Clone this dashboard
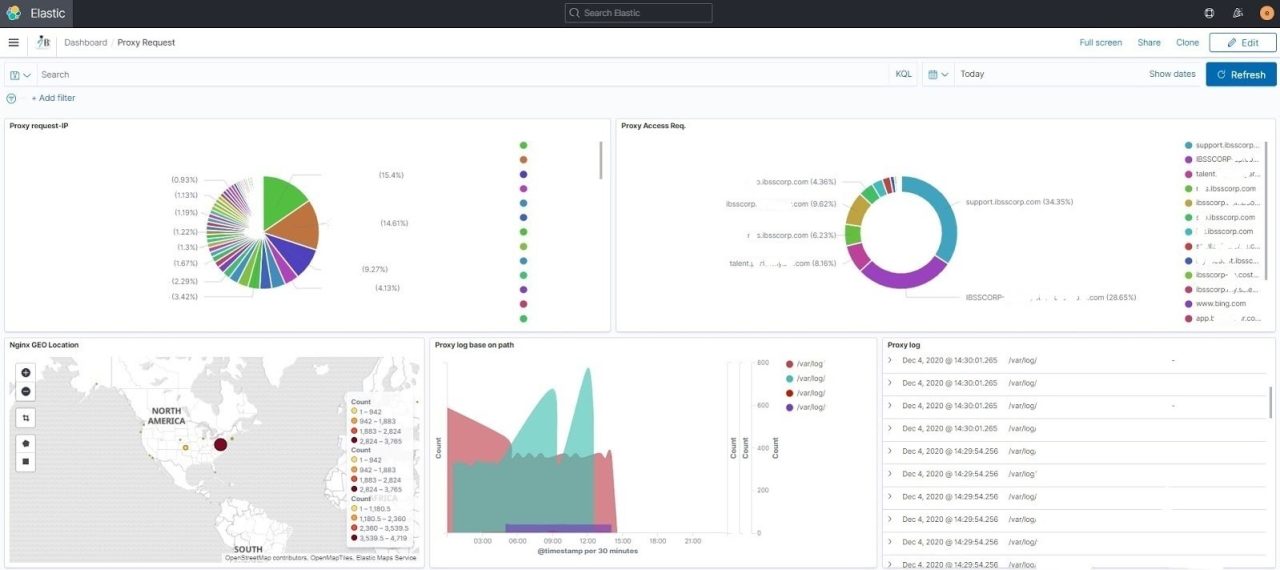1280x570 pixels. point(1187,42)
